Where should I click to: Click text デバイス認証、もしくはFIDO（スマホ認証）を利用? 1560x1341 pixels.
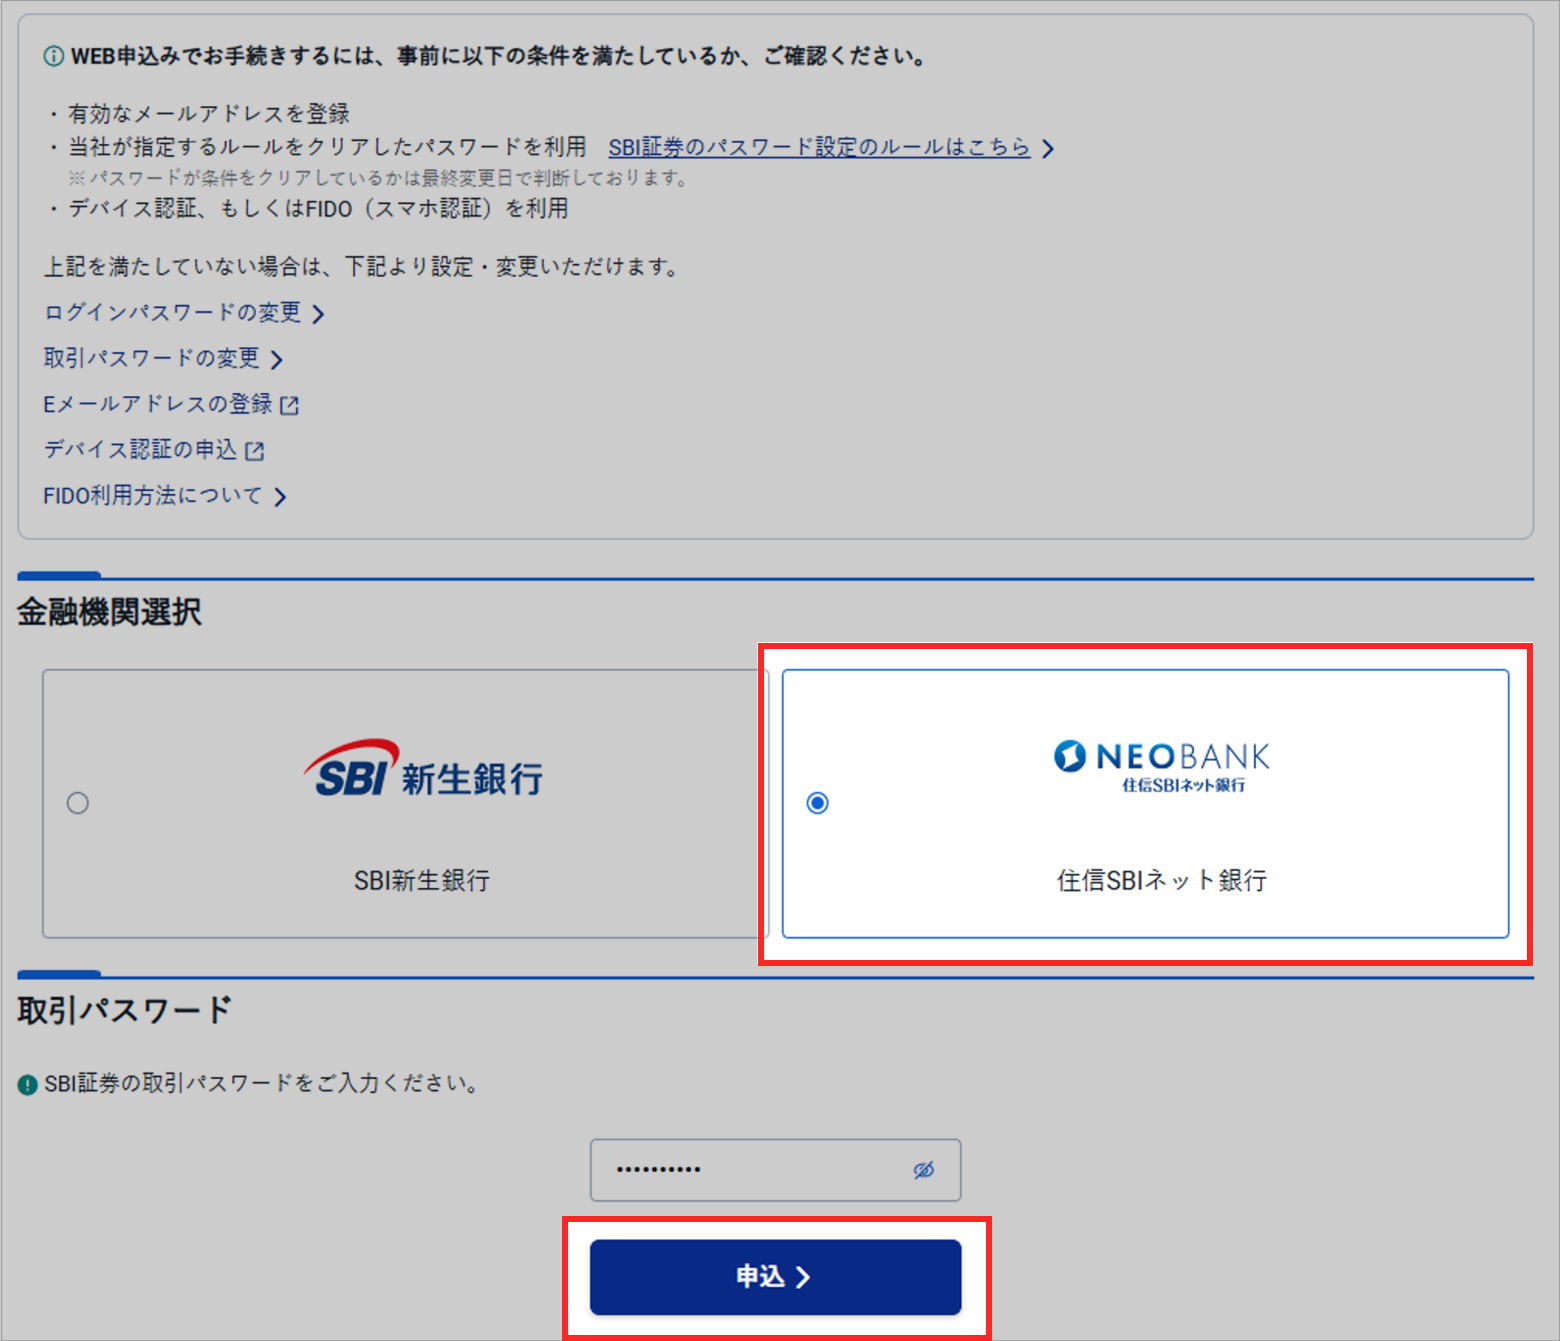pyautogui.click(x=318, y=208)
